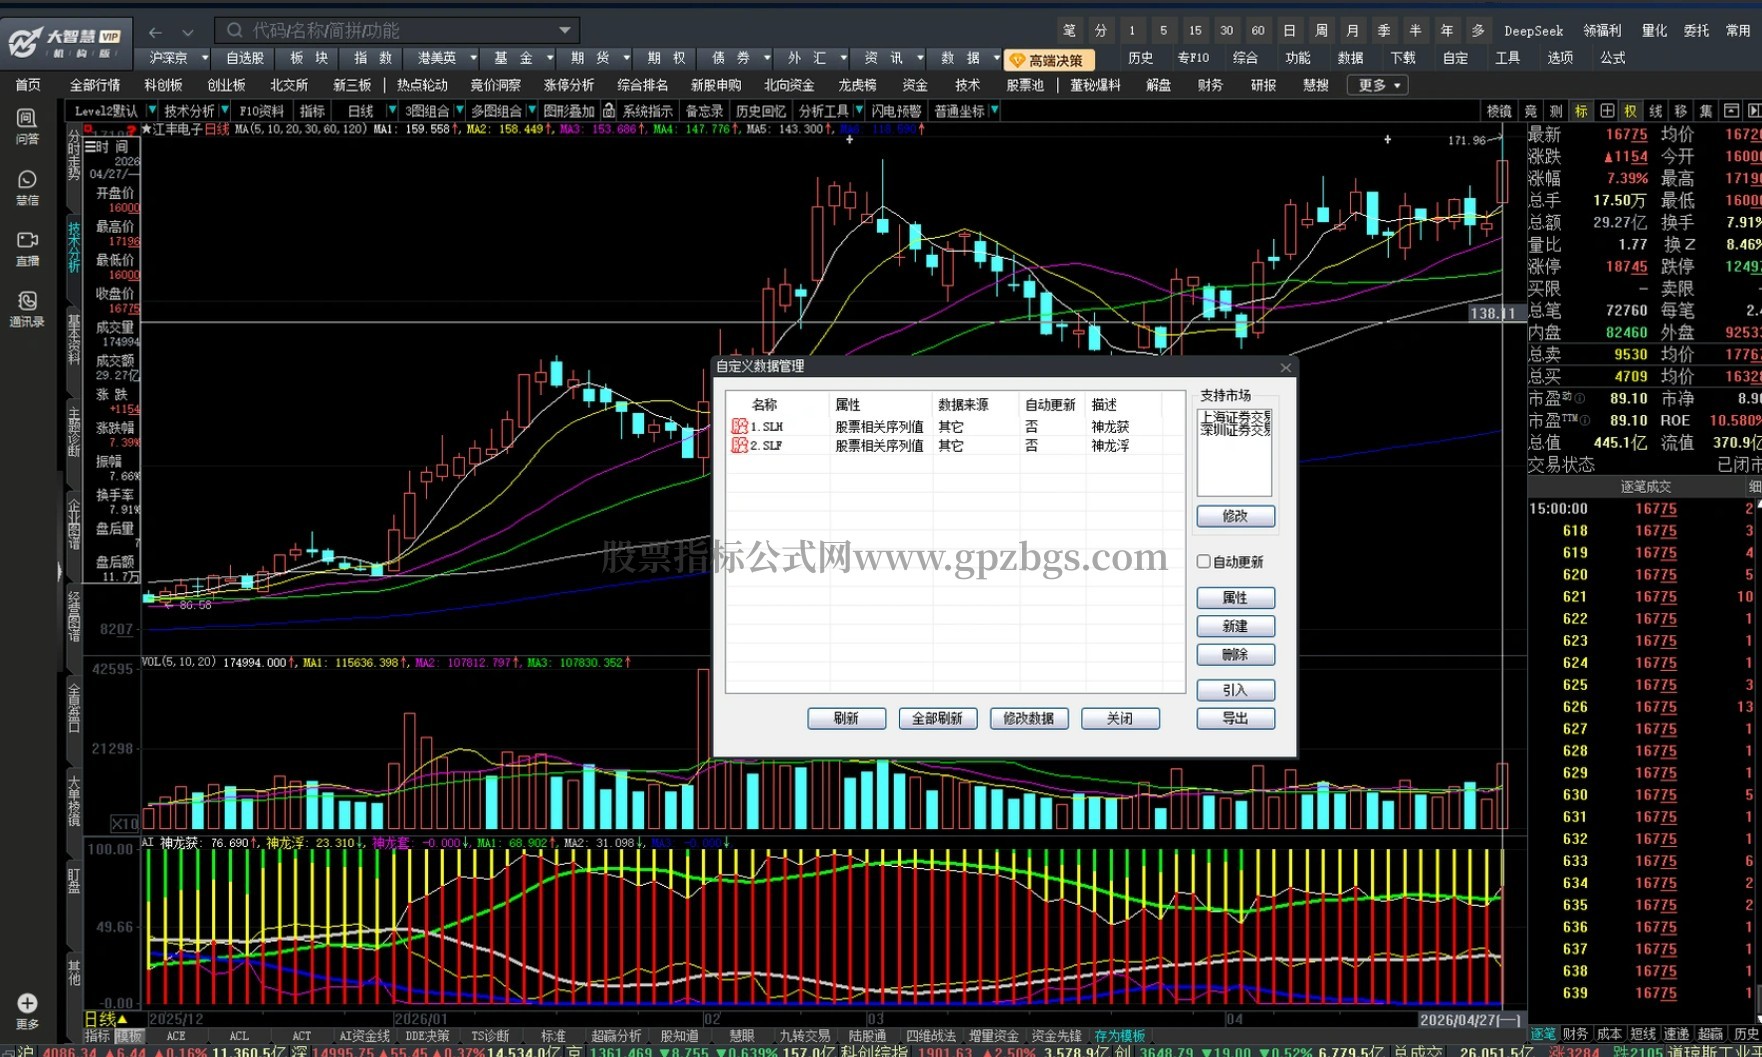Expand the 普通坐标 dropdown arrow
1762x1057 pixels.
(995, 111)
